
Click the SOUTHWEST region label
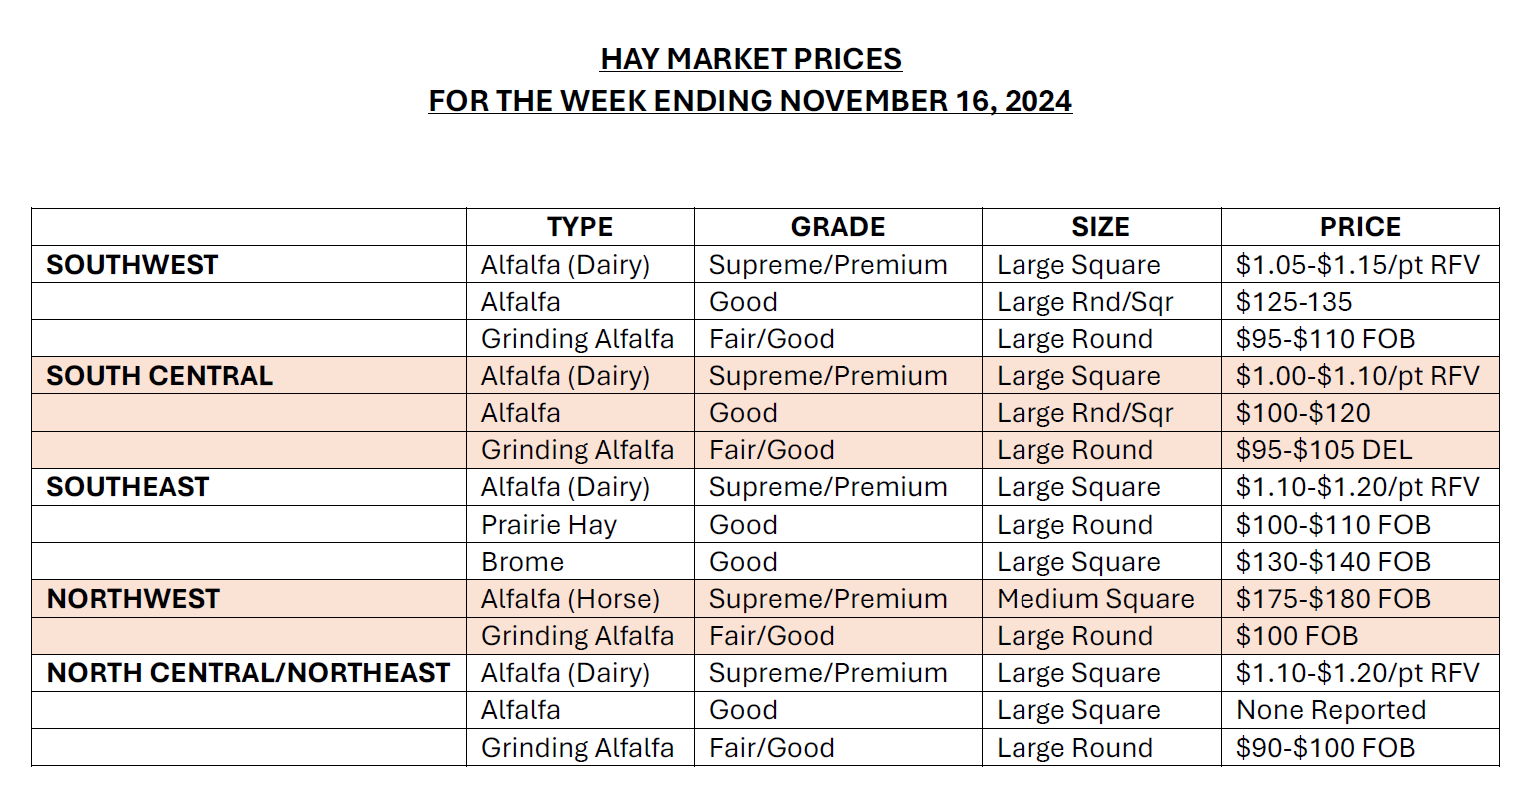click(x=132, y=265)
